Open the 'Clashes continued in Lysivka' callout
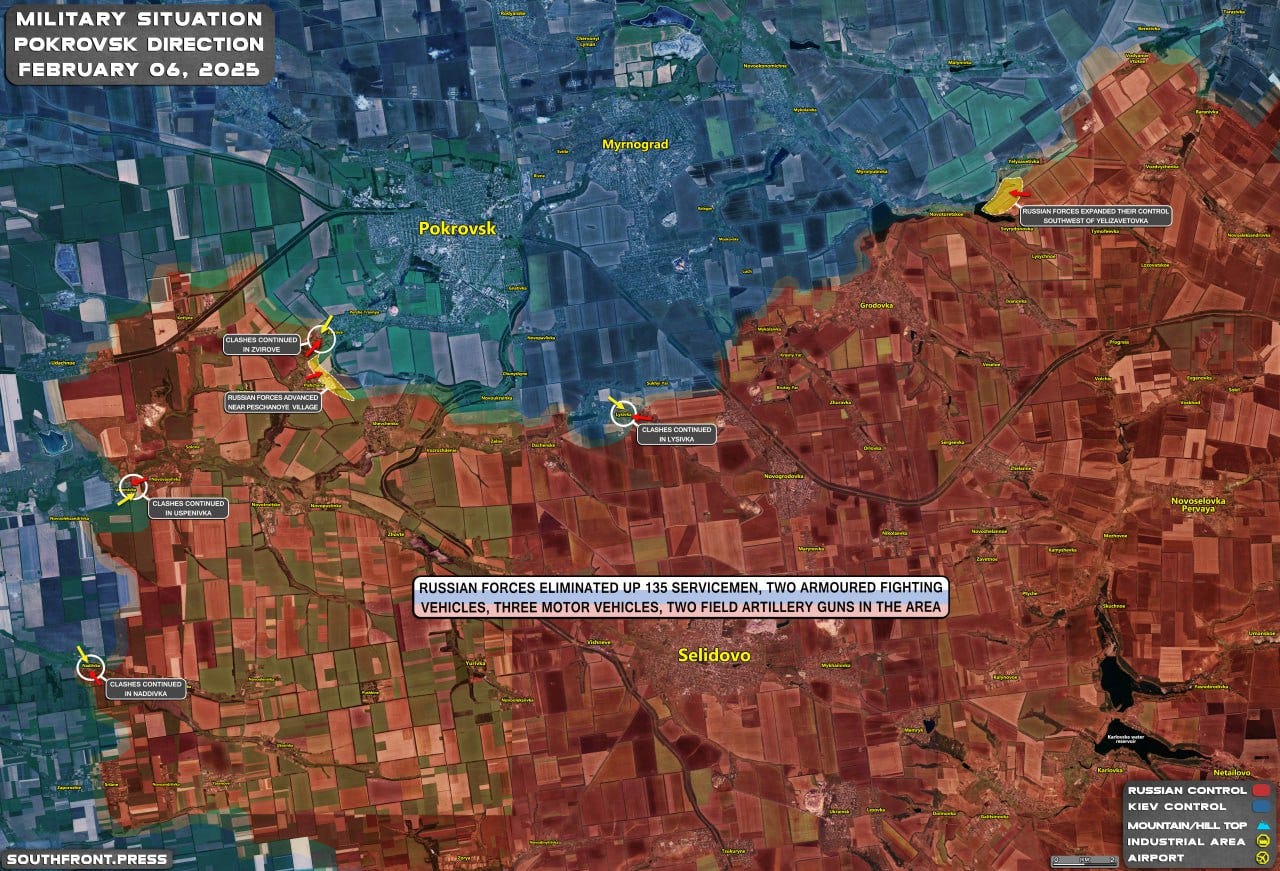The image size is (1280, 871). tap(677, 434)
